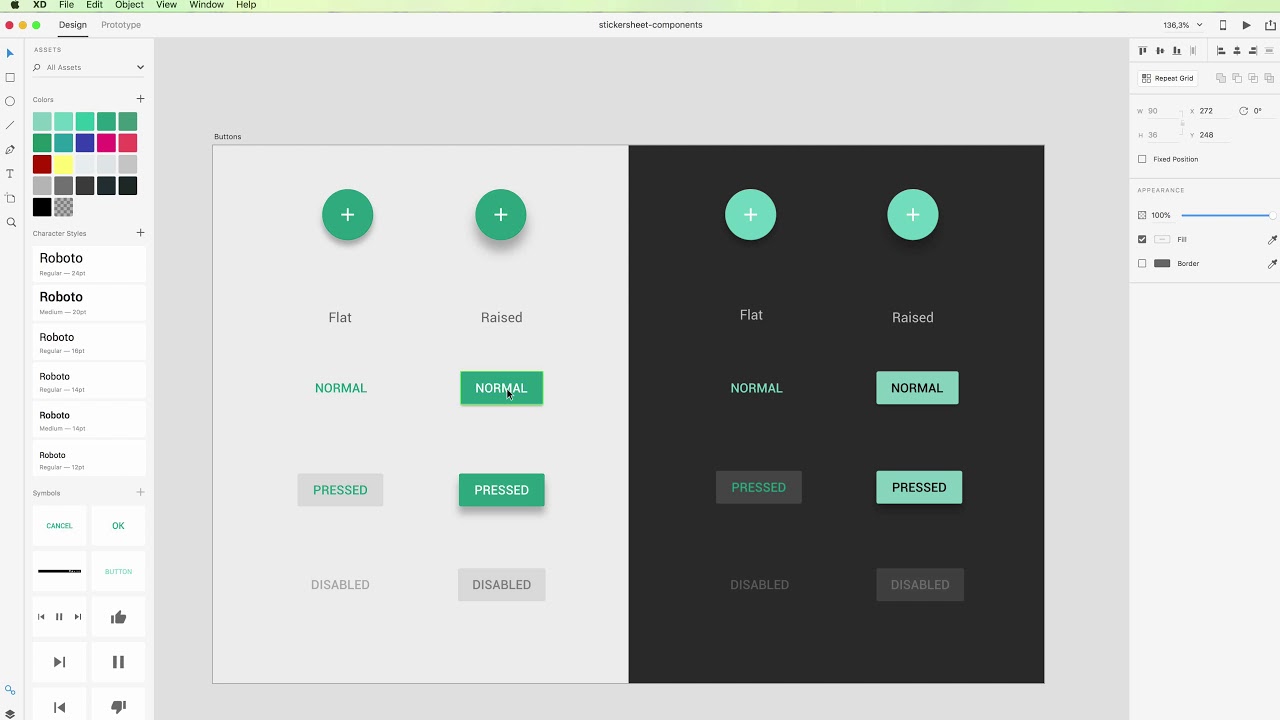This screenshot has height=720, width=1280.
Task: Select the light flat PRESSED button
Action: pyautogui.click(x=340, y=490)
